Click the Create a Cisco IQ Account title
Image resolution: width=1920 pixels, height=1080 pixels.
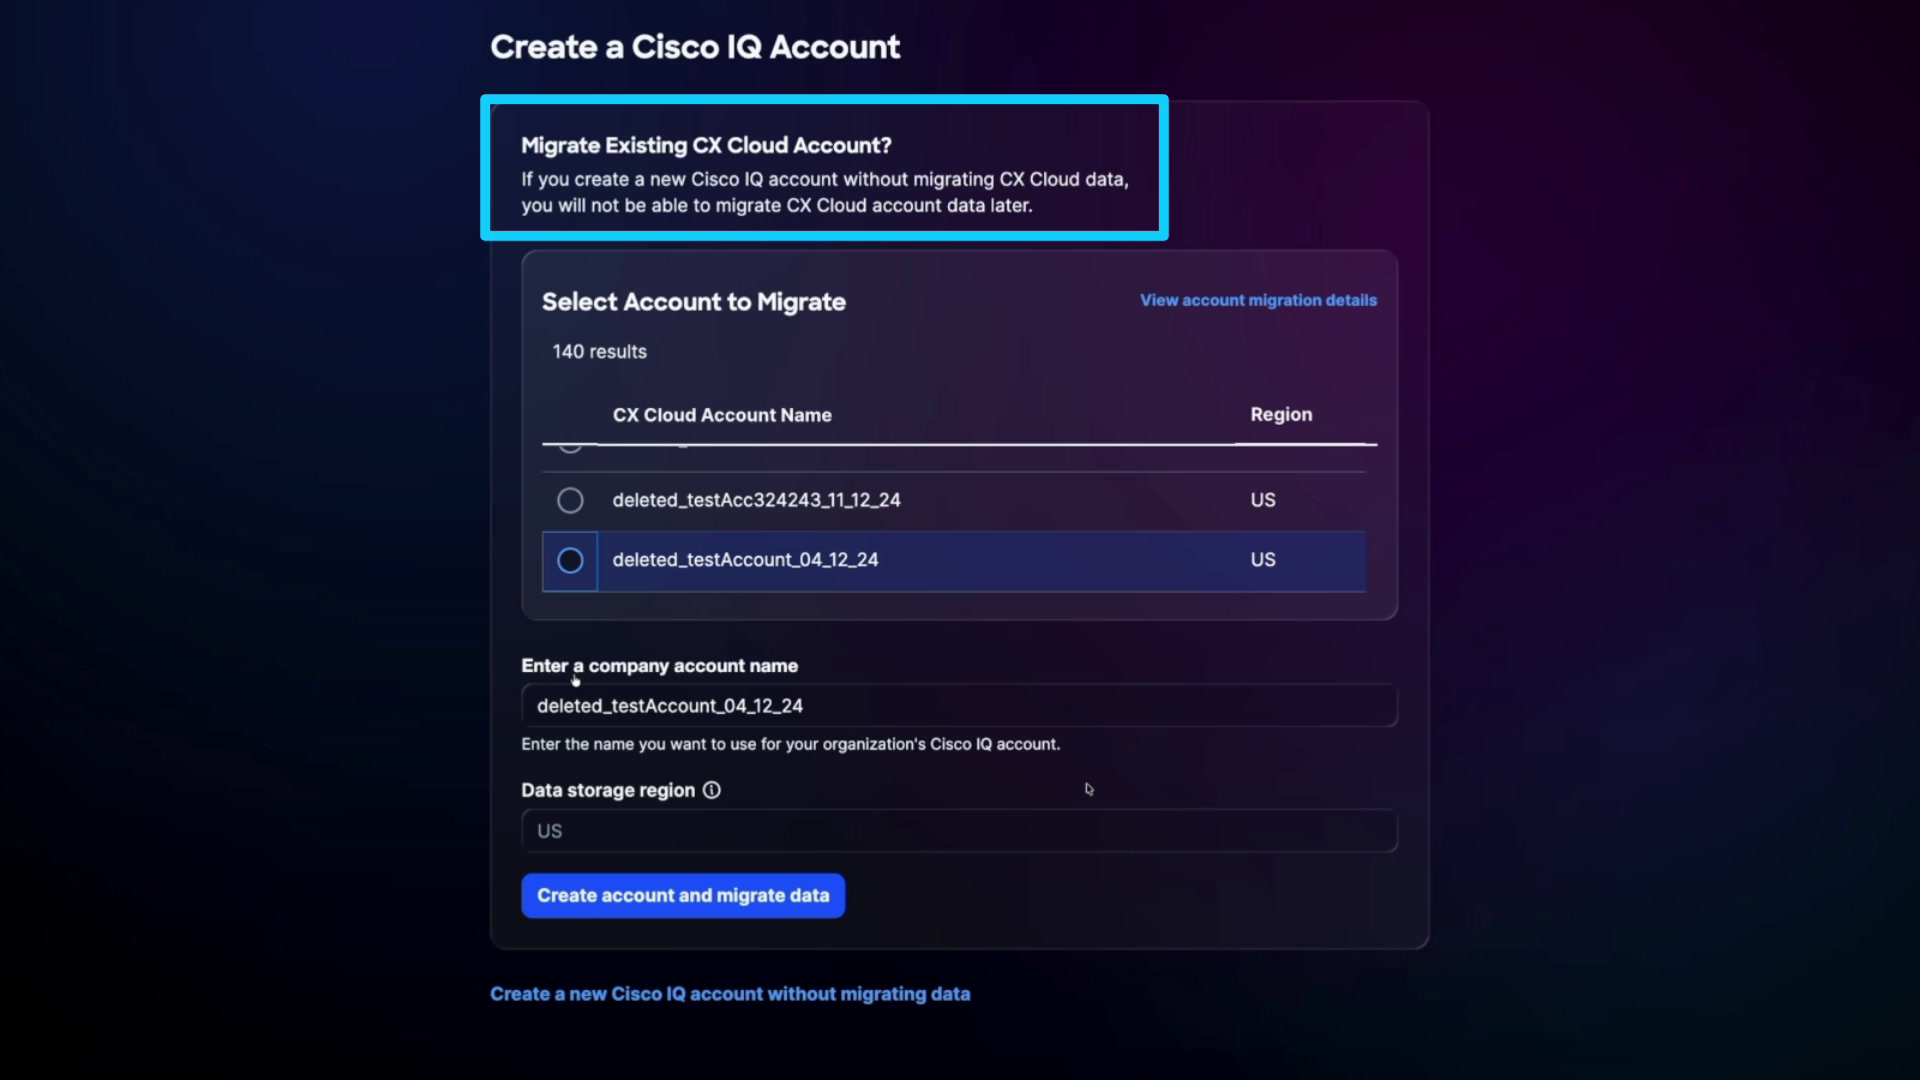click(695, 47)
